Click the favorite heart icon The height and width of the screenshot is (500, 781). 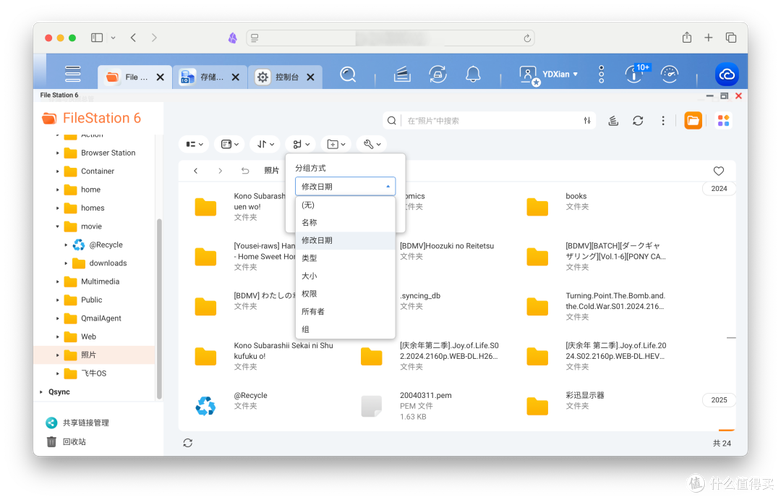[718, 171]
